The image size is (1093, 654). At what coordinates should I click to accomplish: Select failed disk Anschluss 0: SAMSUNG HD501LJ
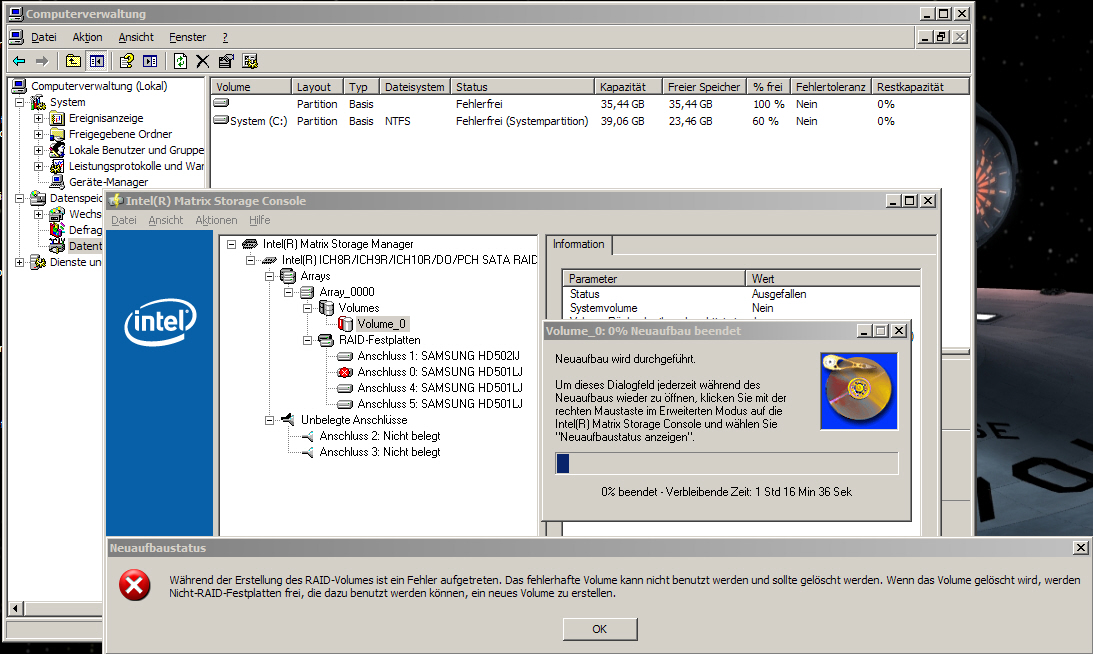(x=439, y=372)
